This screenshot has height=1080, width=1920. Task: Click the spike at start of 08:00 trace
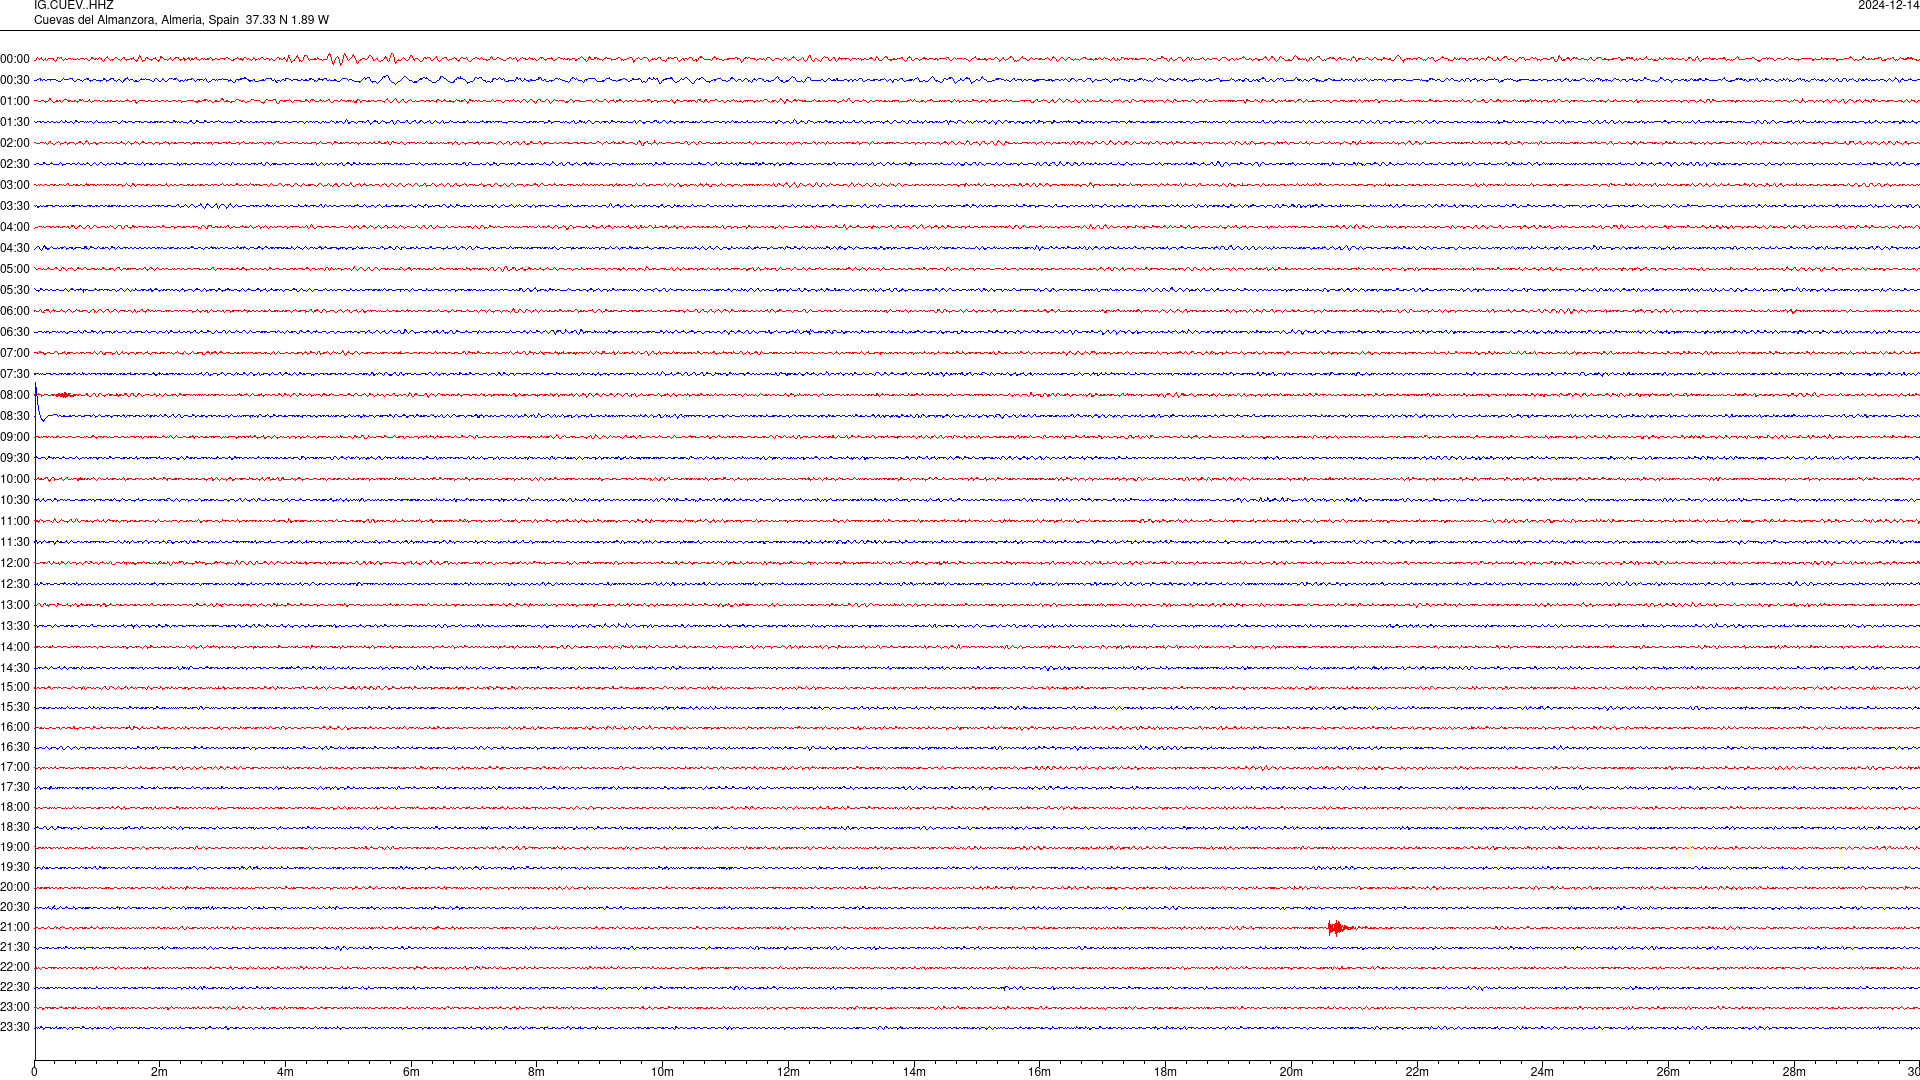[x=39, y=401]
